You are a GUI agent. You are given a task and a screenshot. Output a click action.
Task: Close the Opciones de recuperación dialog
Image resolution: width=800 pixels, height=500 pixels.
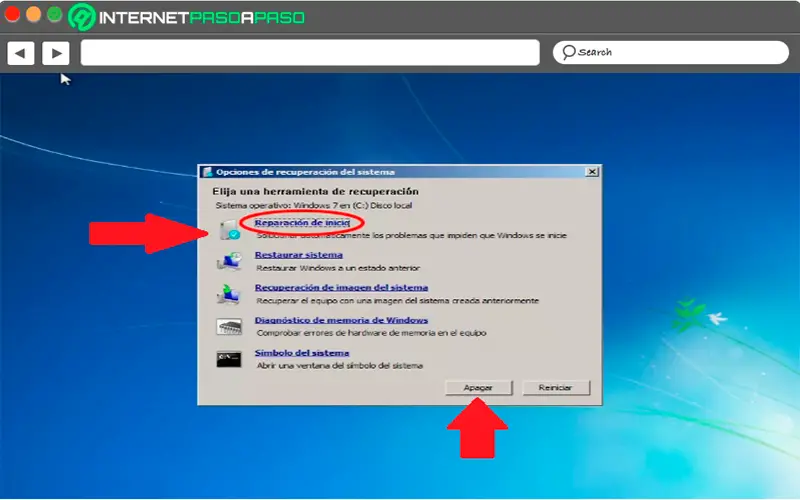click(592, 172)
